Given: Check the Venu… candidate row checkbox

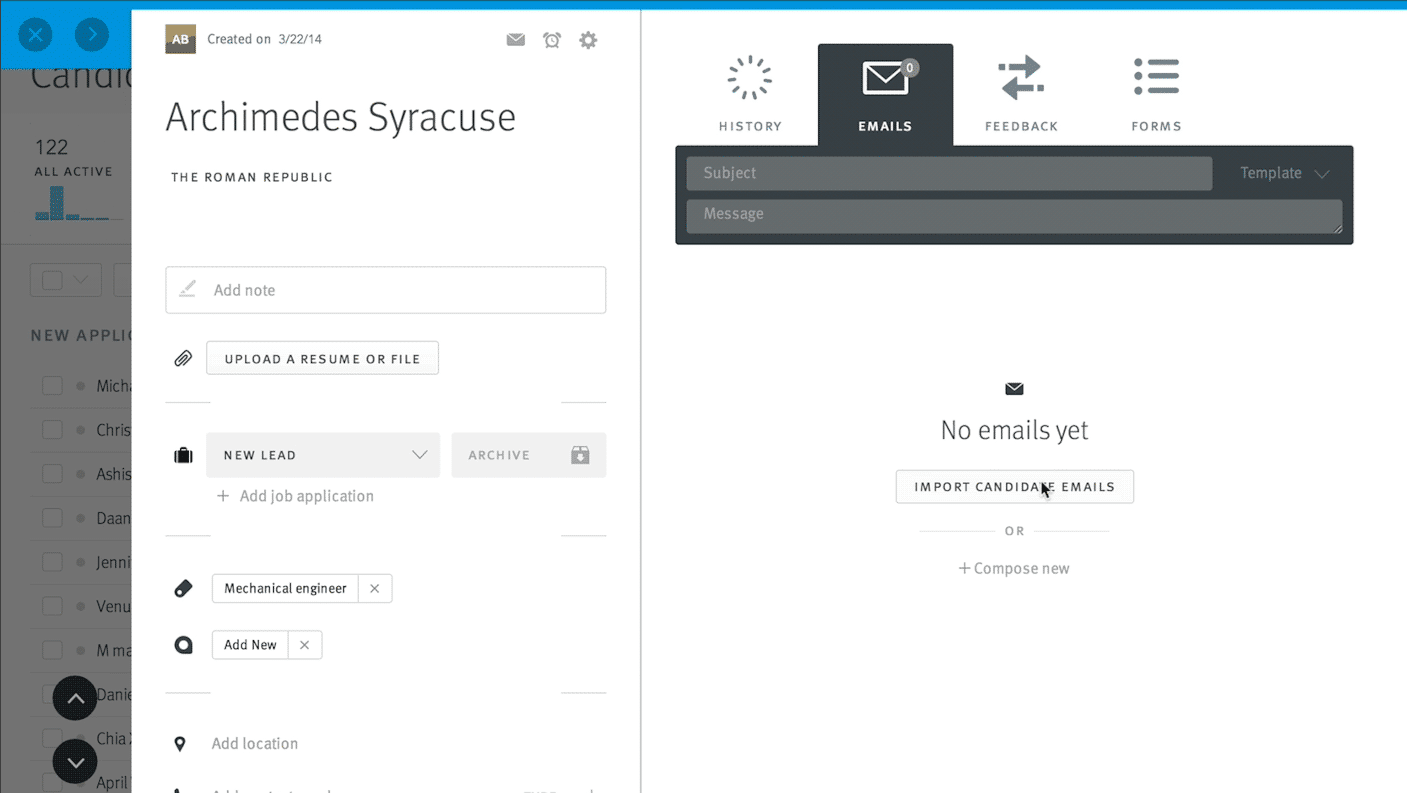Looking at the screenshot, I should point(52,606).
